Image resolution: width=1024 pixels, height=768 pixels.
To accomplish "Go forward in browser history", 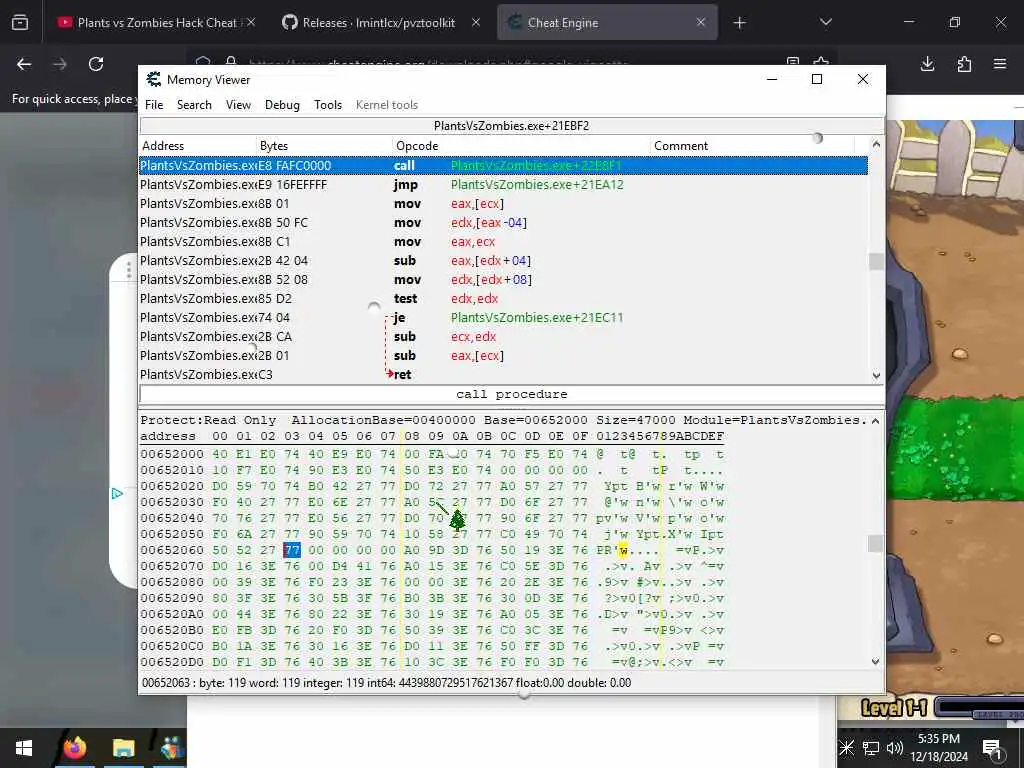I will 60,64.
